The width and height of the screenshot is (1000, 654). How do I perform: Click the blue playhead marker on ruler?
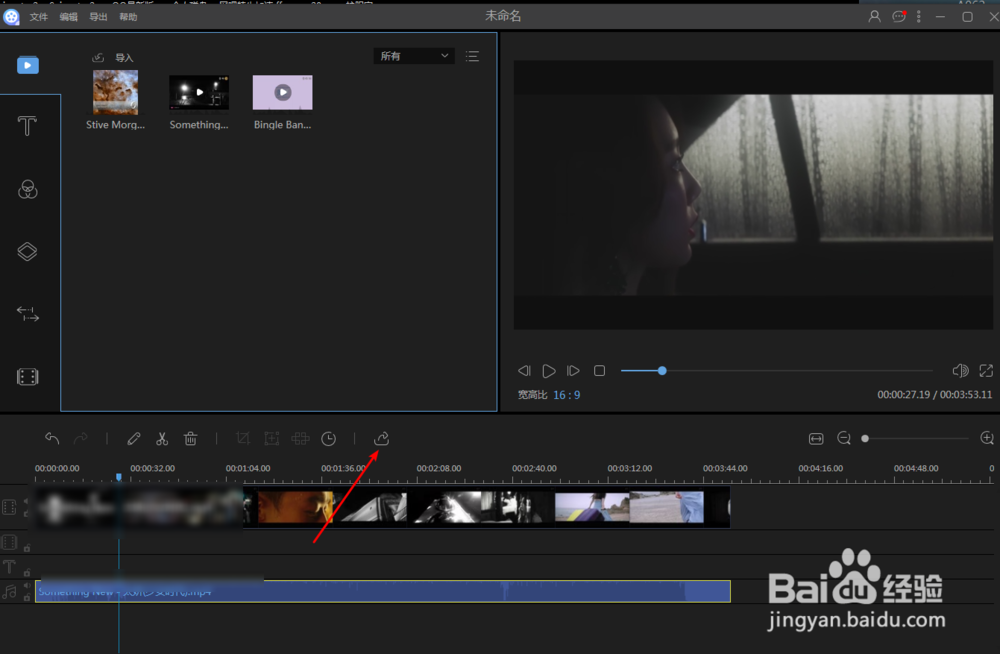click(x=119, y=477)
